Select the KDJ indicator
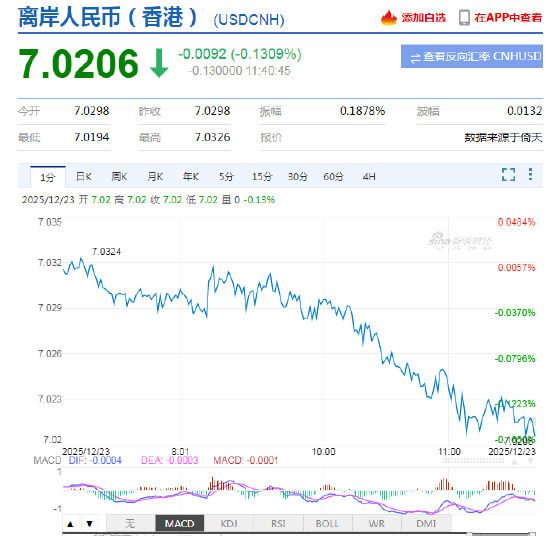 pos(229,524)
